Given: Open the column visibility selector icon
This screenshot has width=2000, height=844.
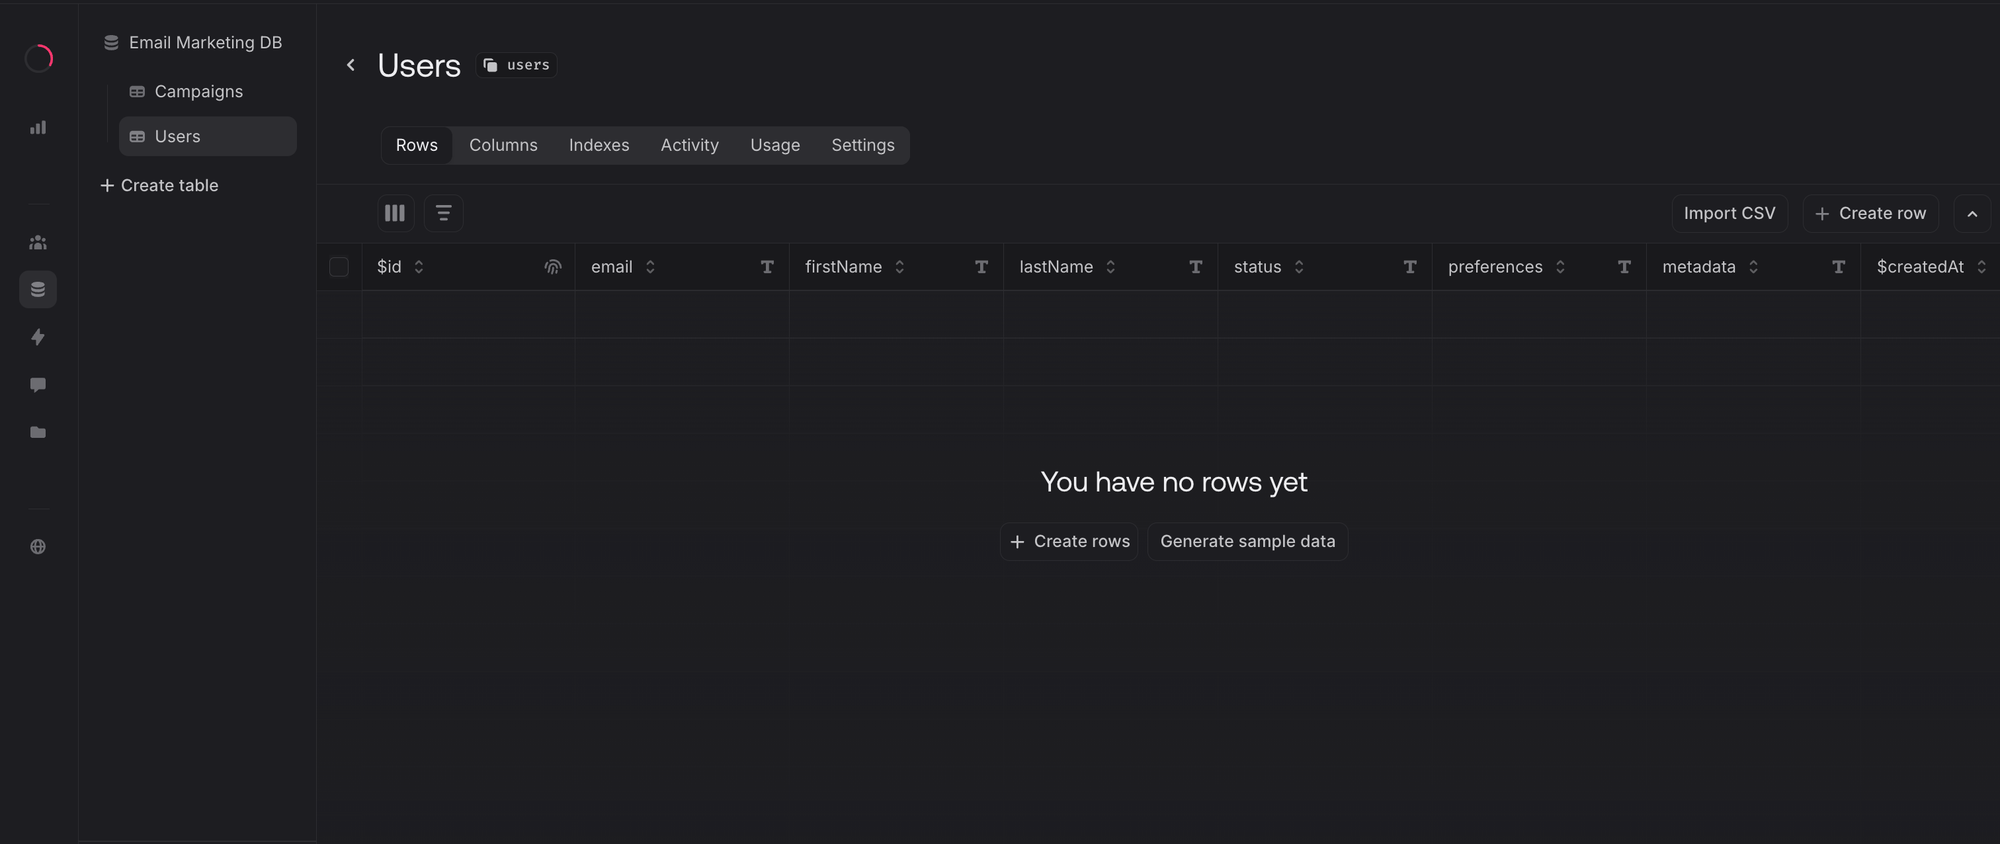Looking at the screenshot, I should pos(395,213).
